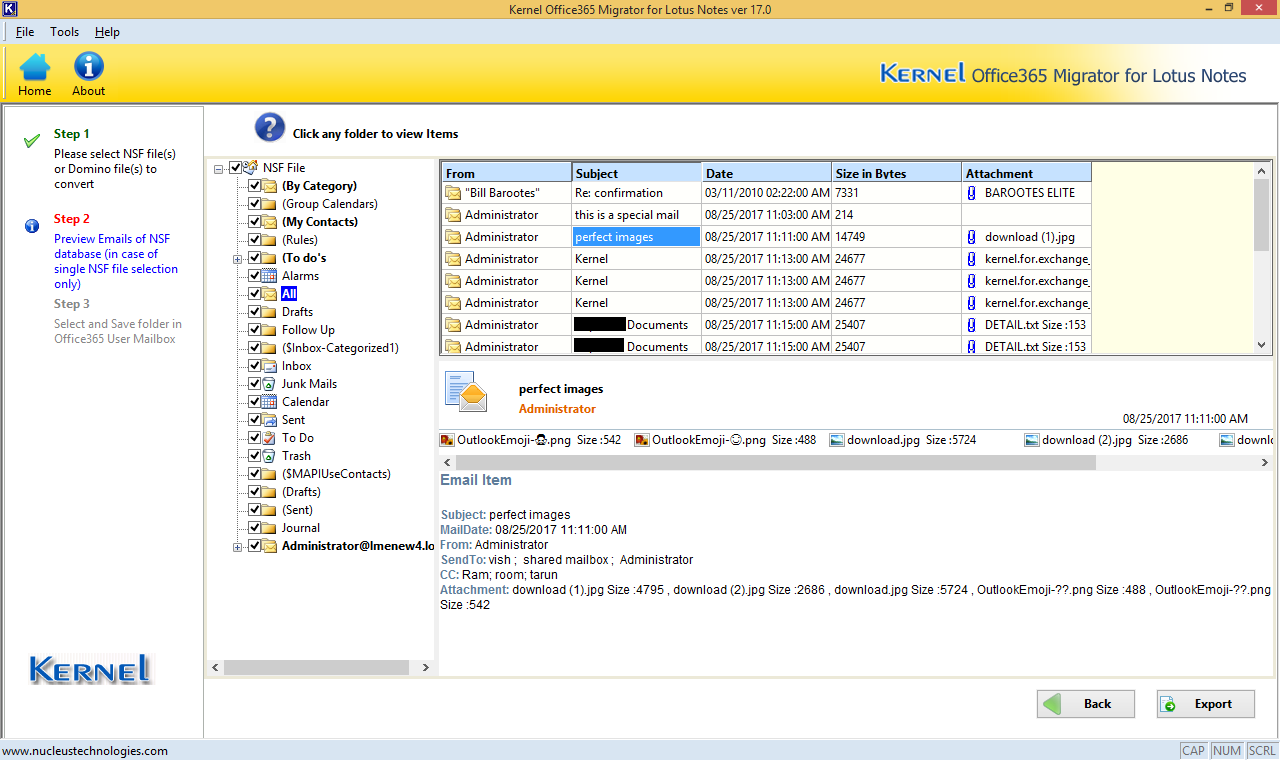Uncheck the Inbox folder checkbox
Screen dimensions: 1280x760
[x=255, y=366]
